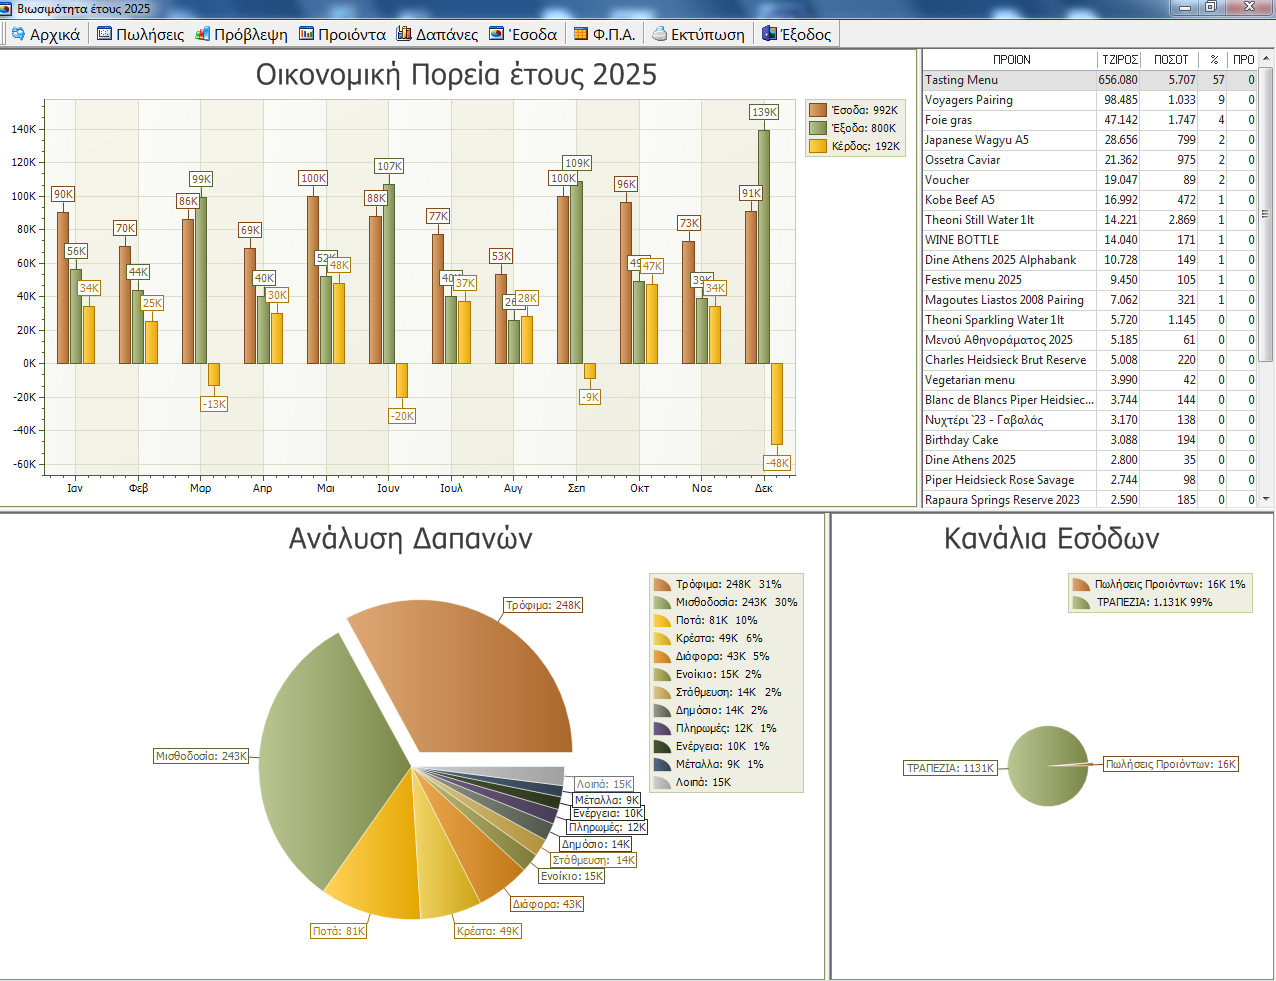Click the application icon in the title bar
The height and width of the screenshot is (981, 1276).
[7, 8]
